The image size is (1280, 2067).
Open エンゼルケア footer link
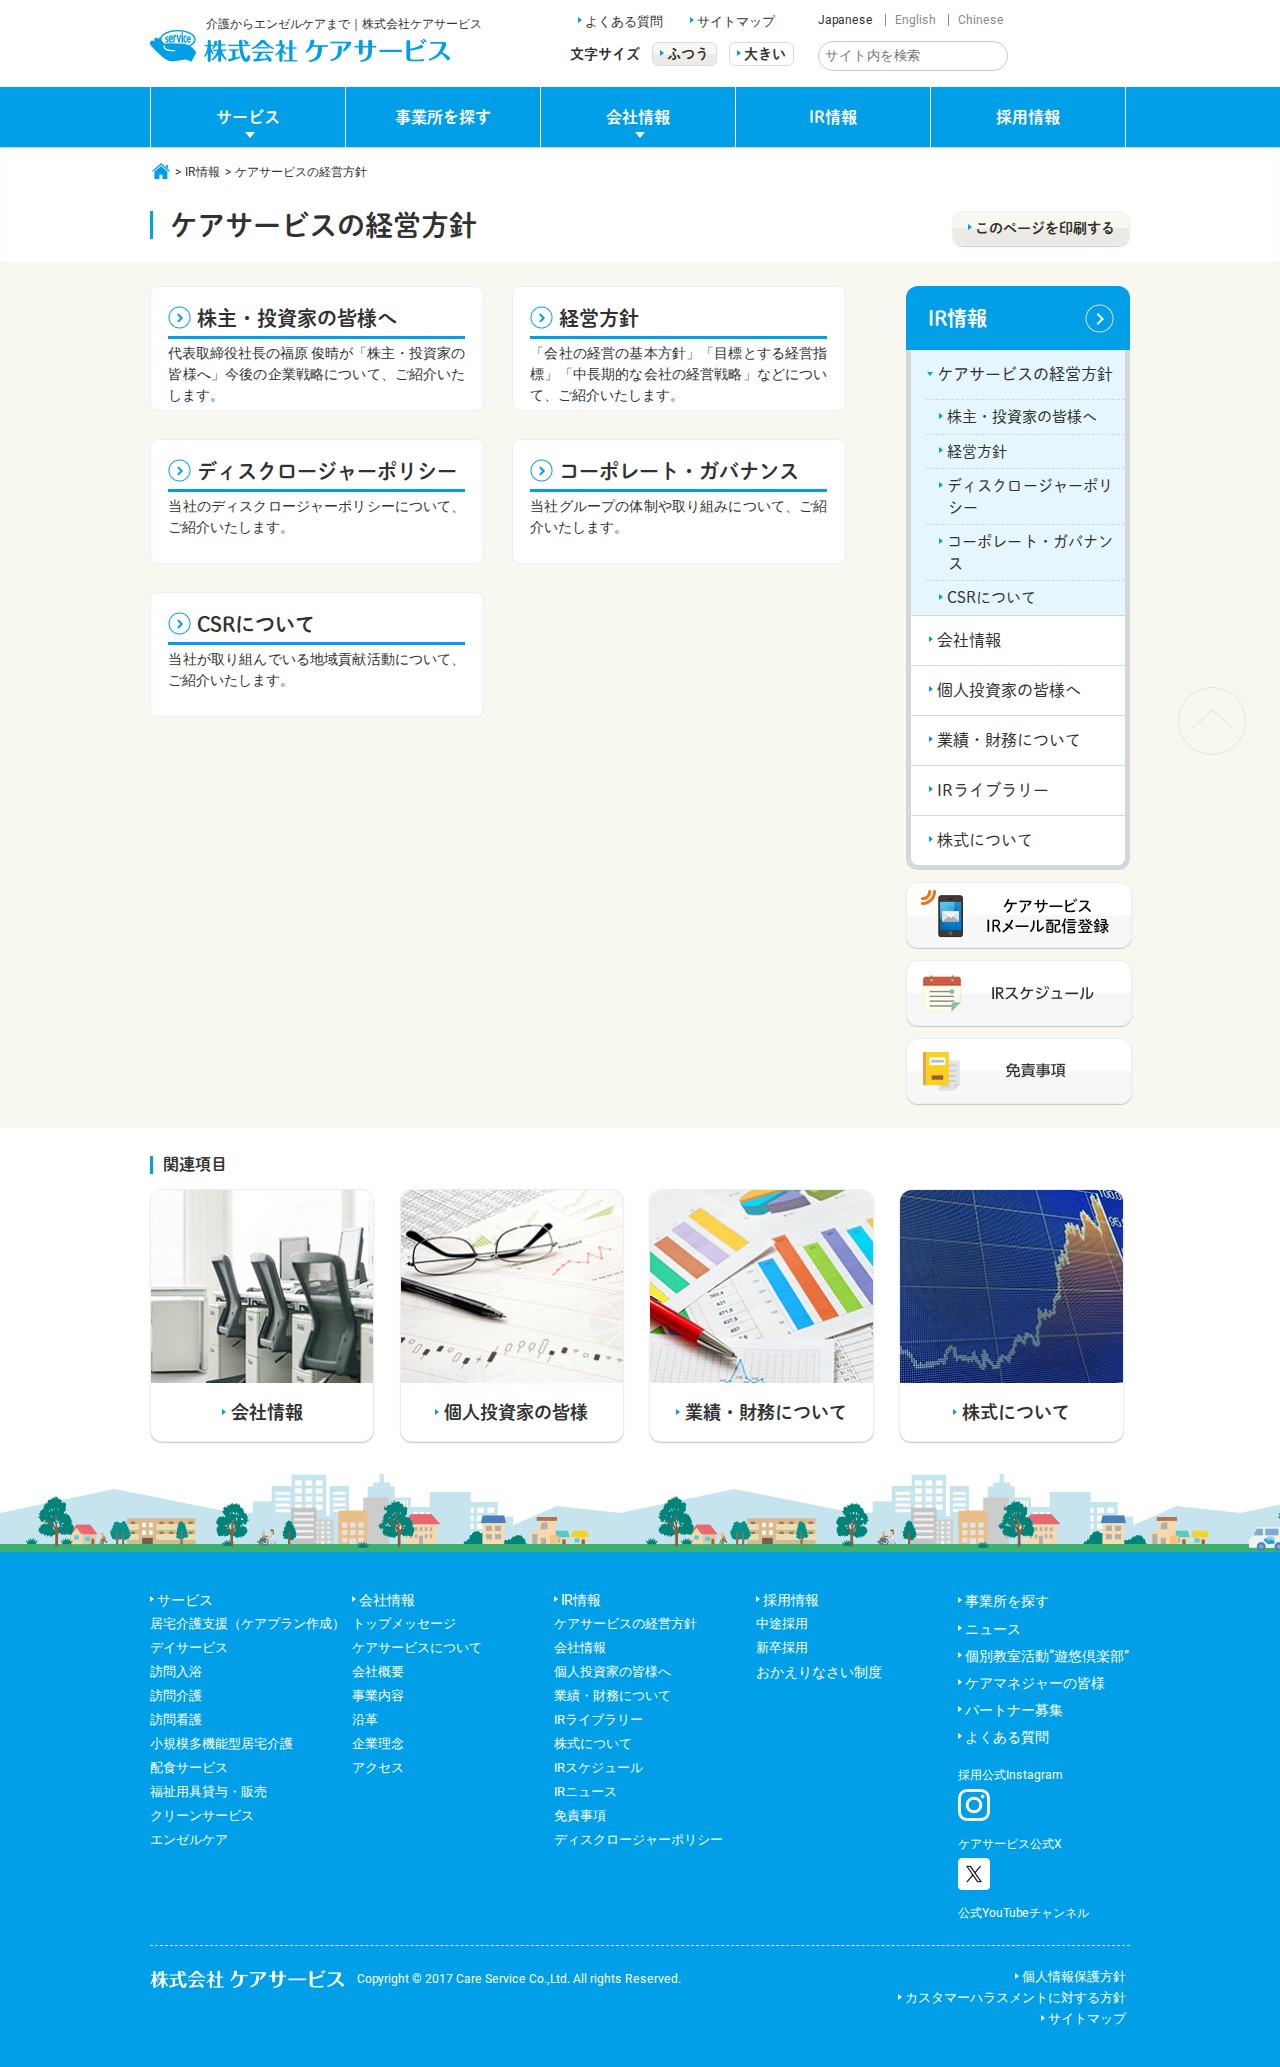(x=189, y=1840)
